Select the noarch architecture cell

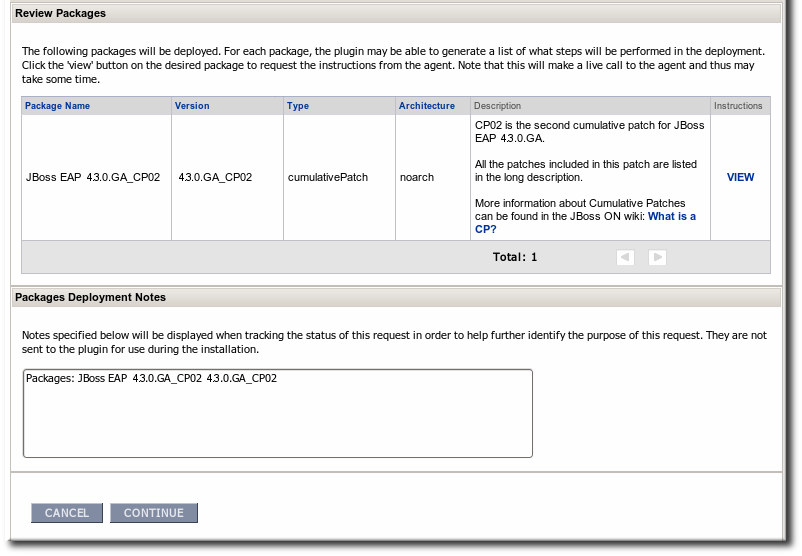pos(417,177)
